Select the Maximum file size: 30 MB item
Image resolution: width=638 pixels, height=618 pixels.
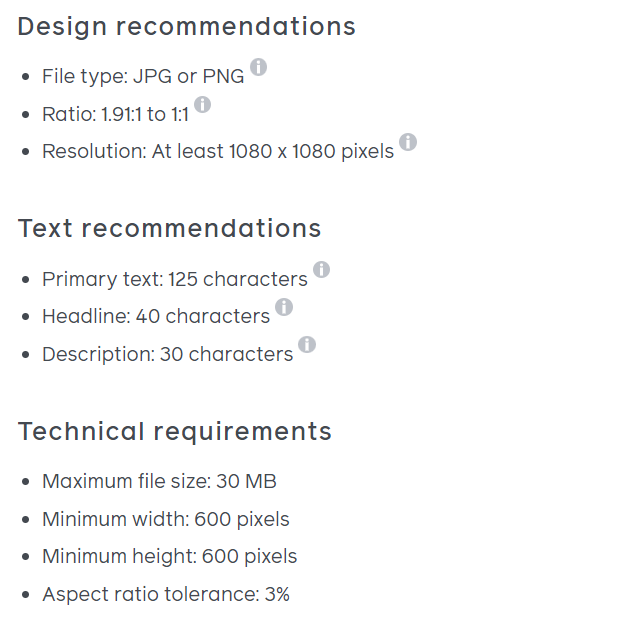(160, 482)
